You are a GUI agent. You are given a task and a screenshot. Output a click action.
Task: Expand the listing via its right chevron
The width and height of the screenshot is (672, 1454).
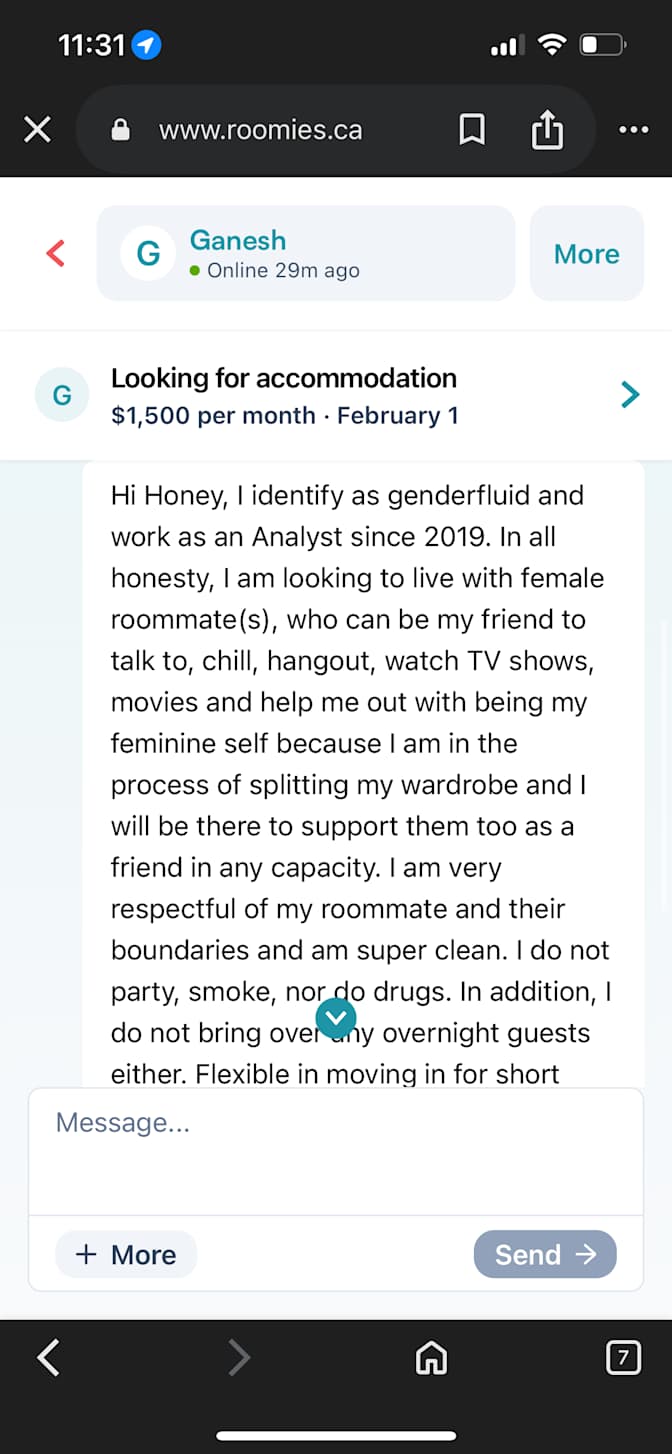630,395
